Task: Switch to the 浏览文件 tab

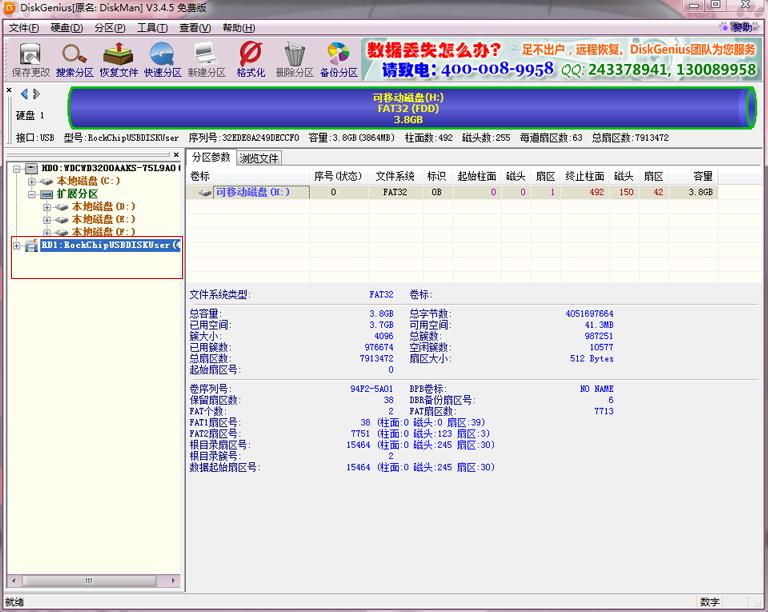Action: tap(259, 157)
